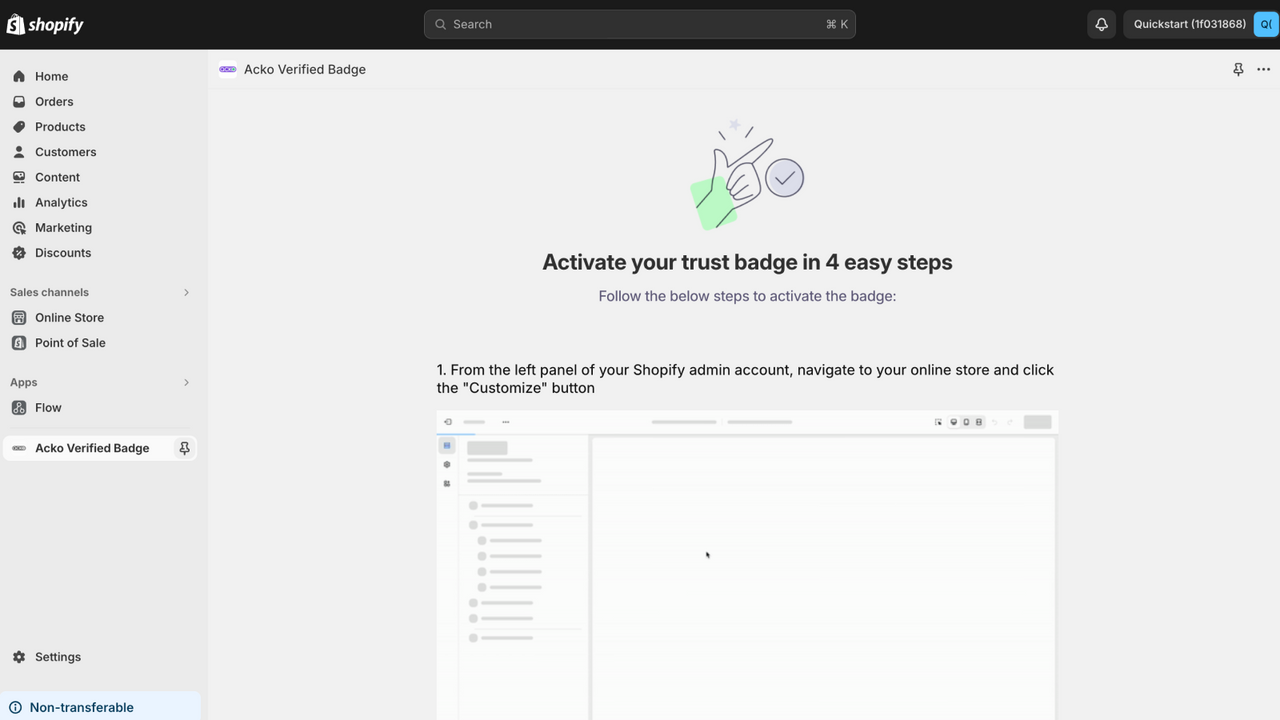Click the Content icon in sidebar
Viewport: 1280px width, 720px height.
pyautogui.click(x=19, y=177)
